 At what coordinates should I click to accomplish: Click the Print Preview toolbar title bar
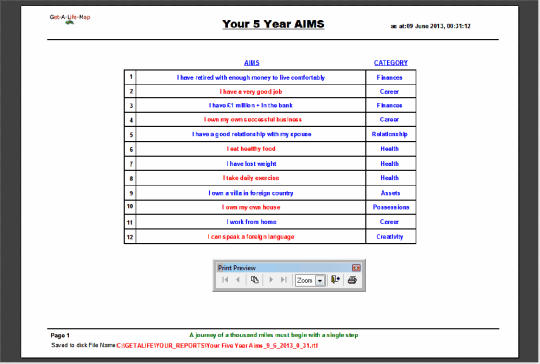point(284,268)
